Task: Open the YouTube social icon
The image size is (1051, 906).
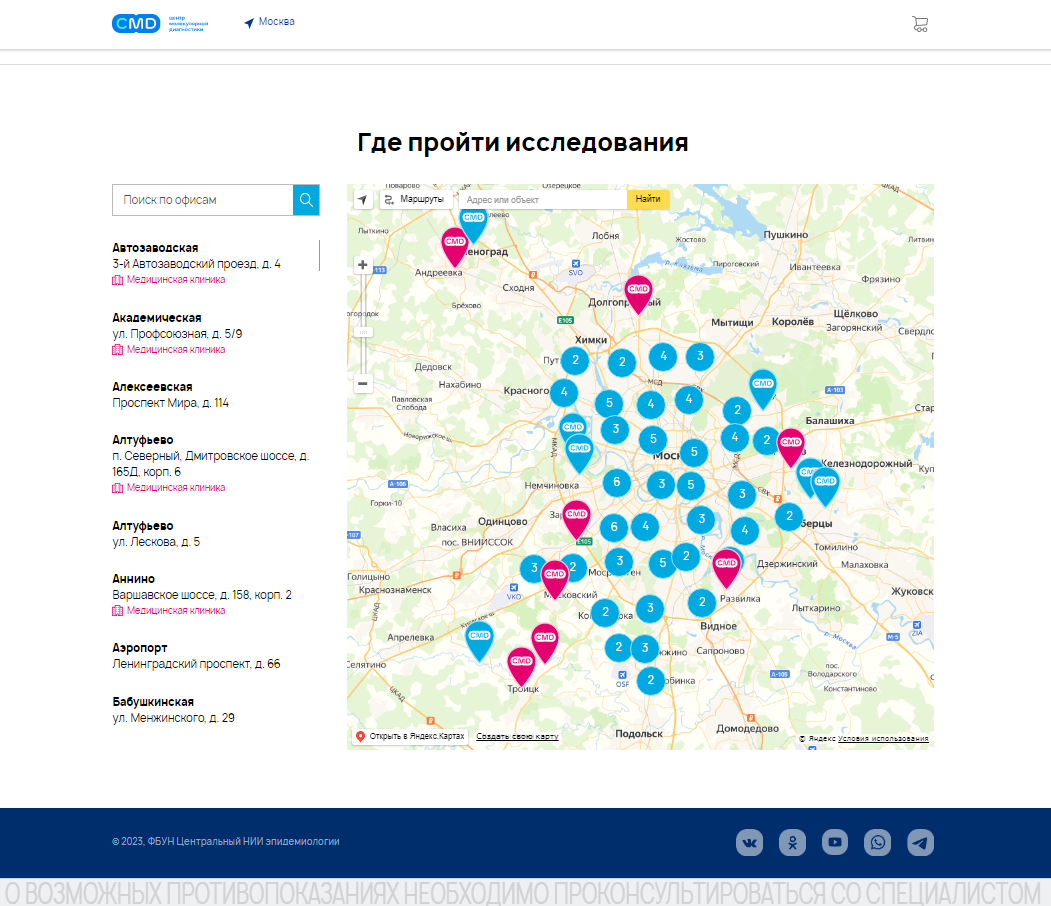Action: click(835, 842)
